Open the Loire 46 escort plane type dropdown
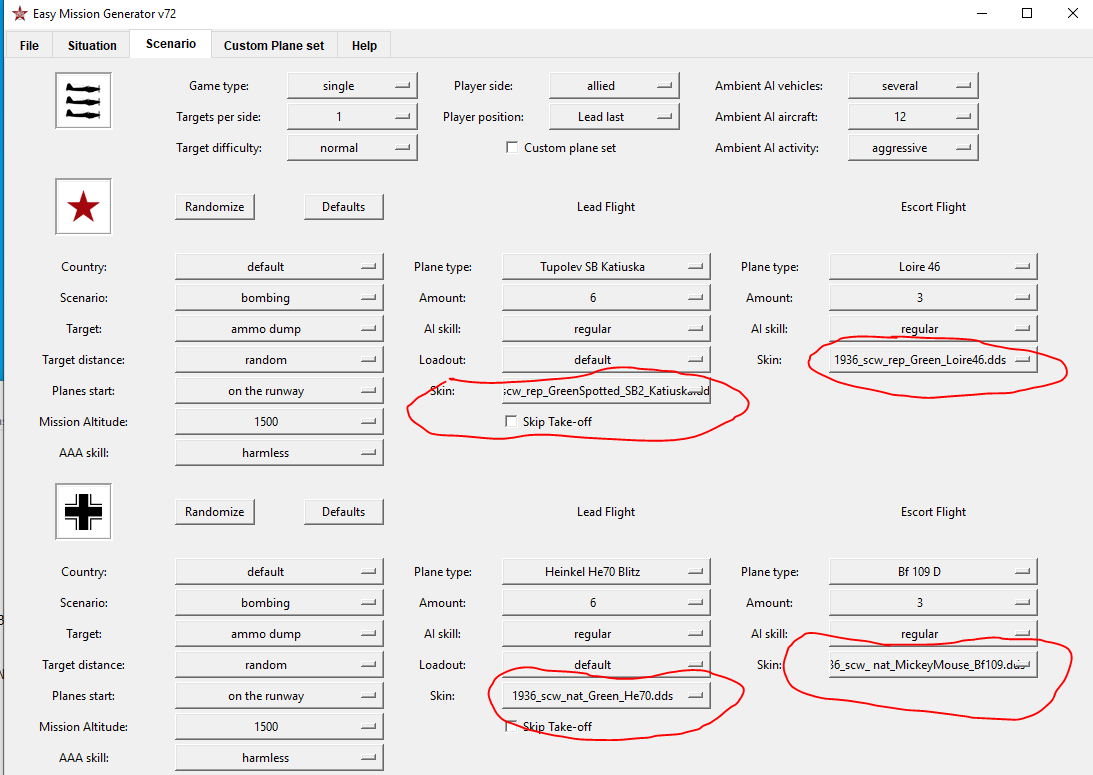Screen dimensions: 1093x775 pos(933,267)
